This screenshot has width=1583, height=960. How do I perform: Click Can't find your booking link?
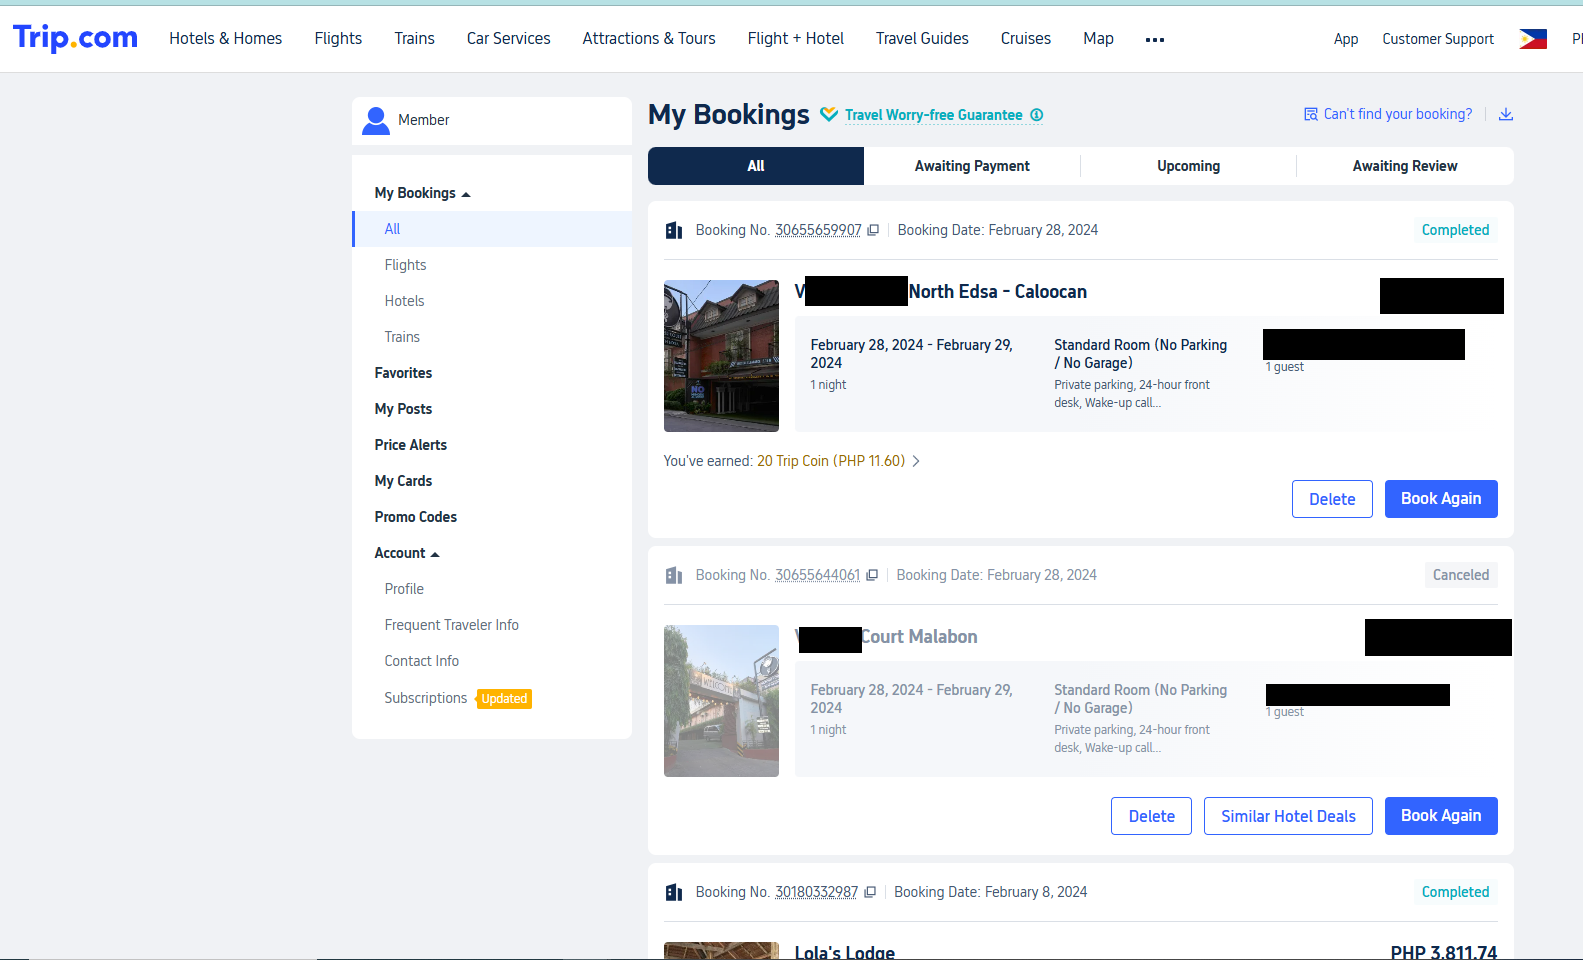(x=1398, y=114)
